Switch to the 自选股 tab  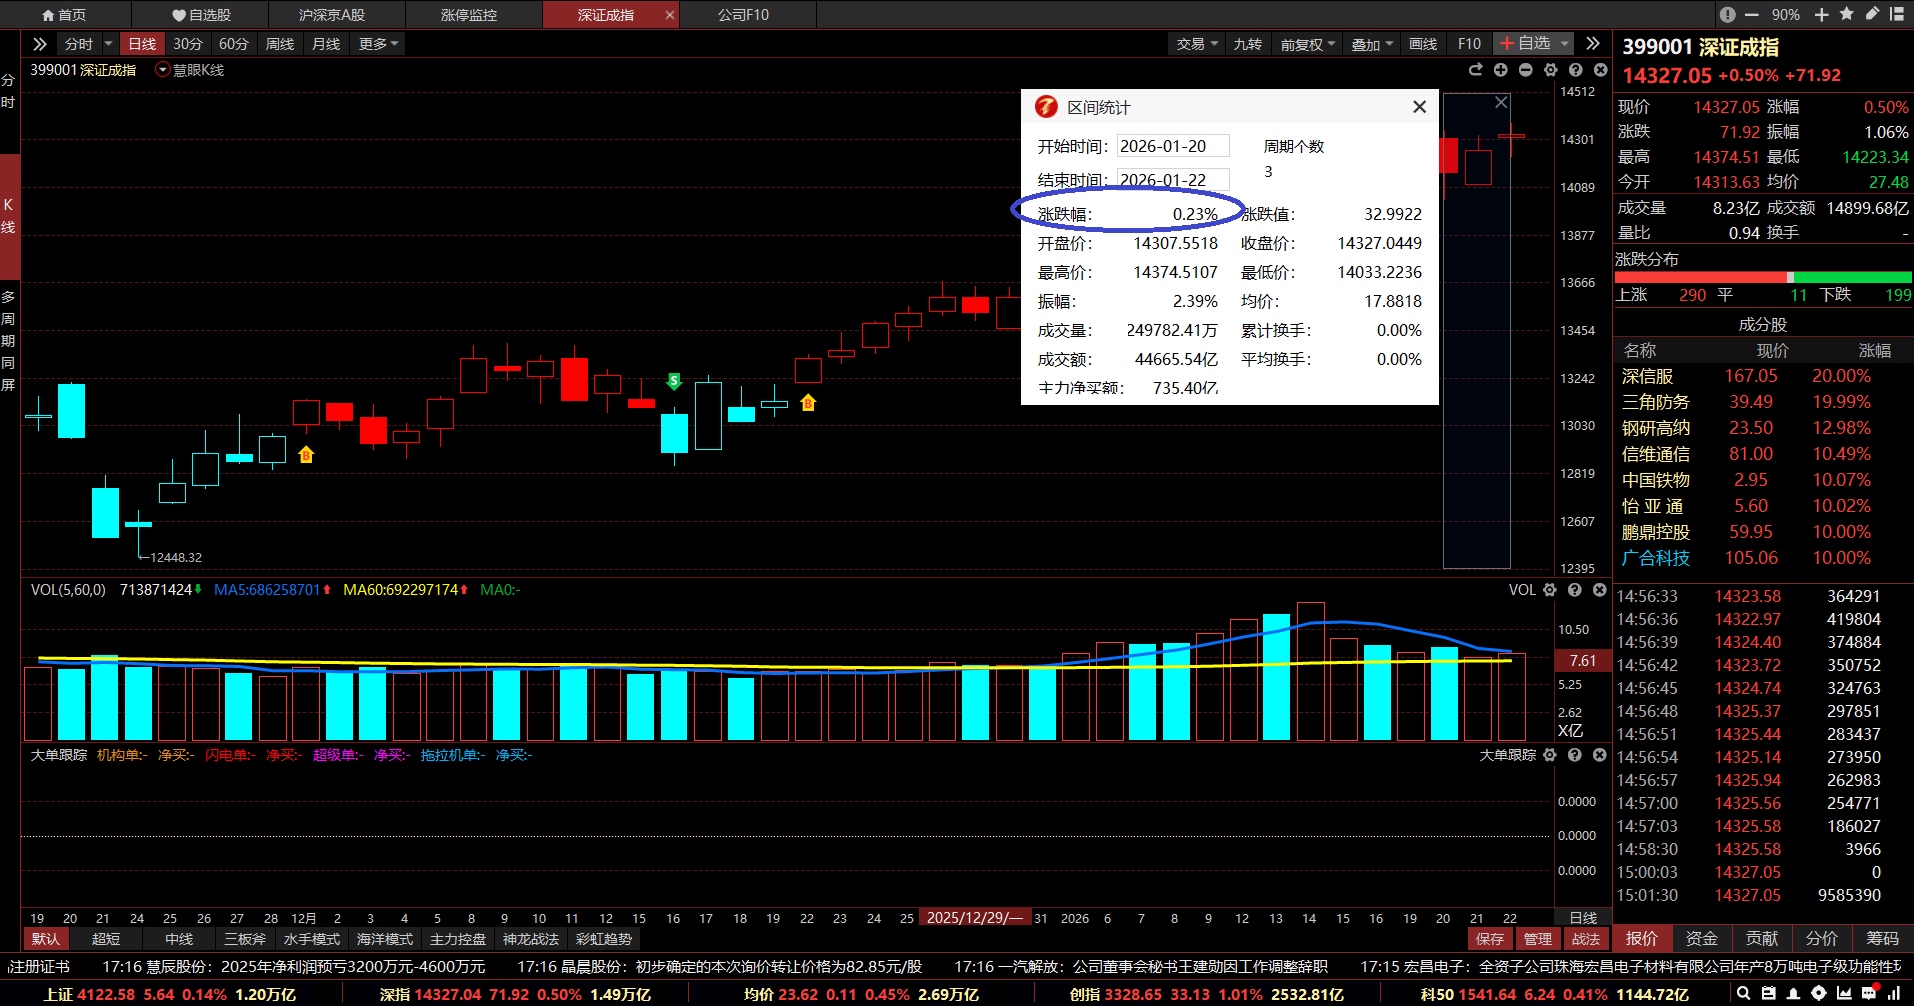[201, 15]
